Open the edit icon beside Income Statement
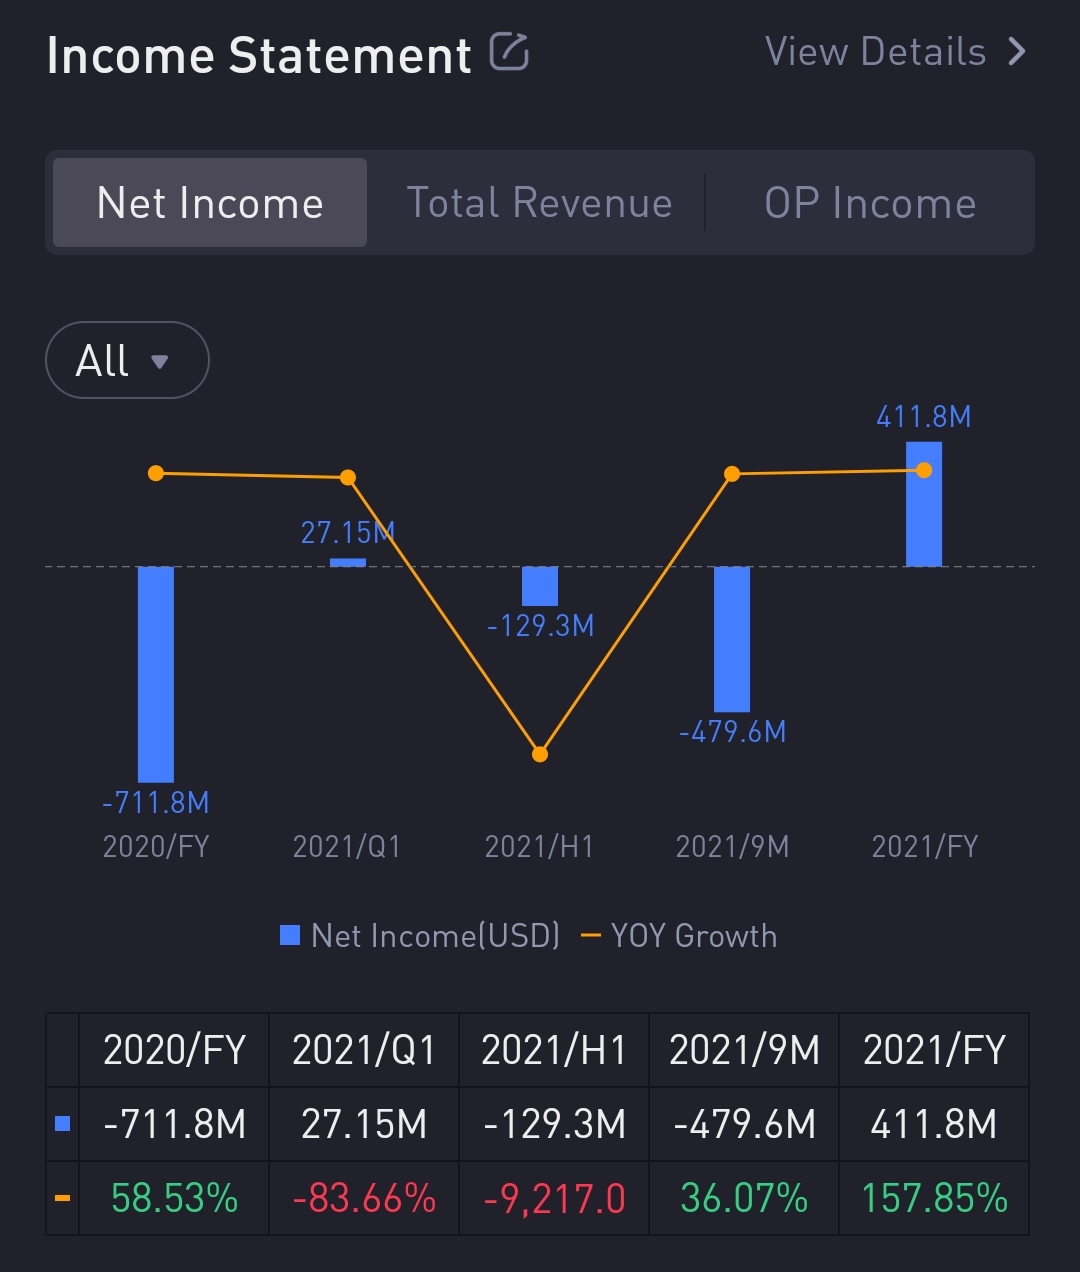The image size is (1080, 1272). point(509,52)
